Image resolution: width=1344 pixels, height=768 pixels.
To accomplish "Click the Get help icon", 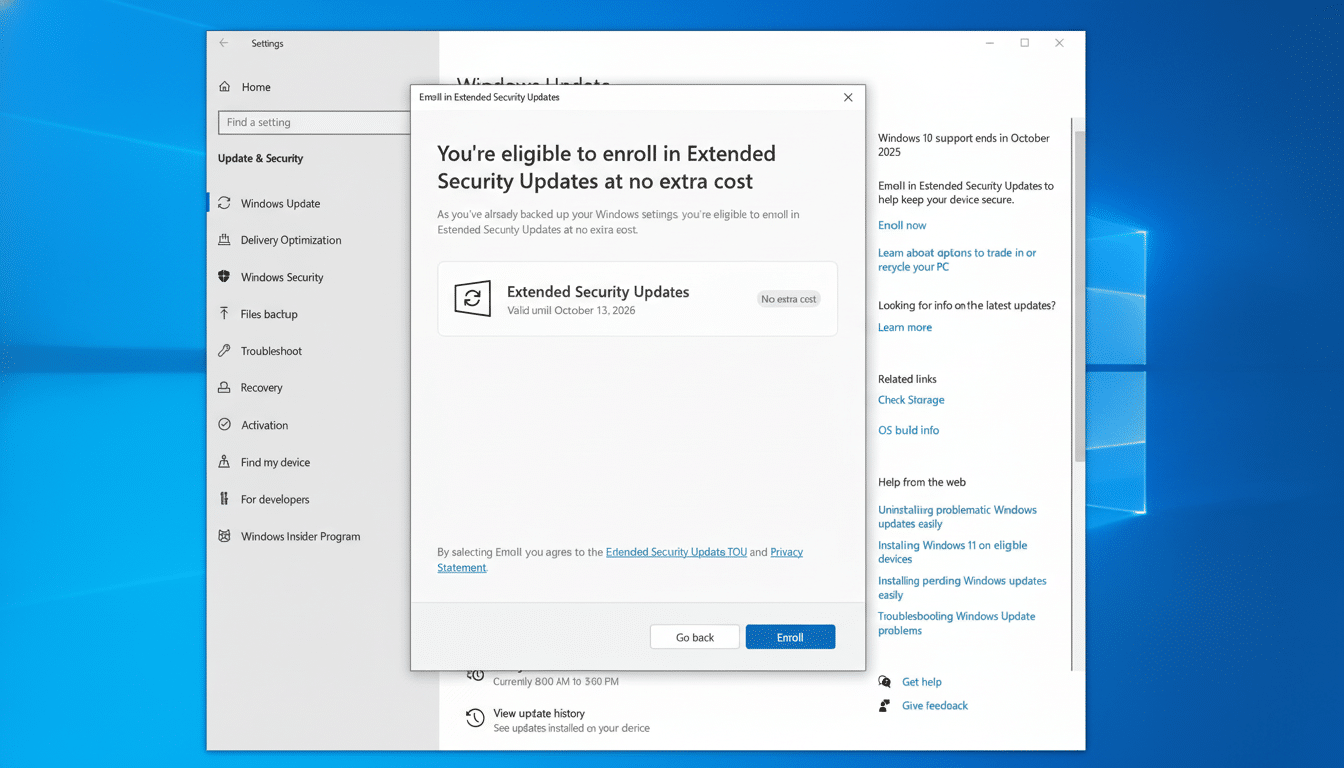I will (x=885, y=682).
